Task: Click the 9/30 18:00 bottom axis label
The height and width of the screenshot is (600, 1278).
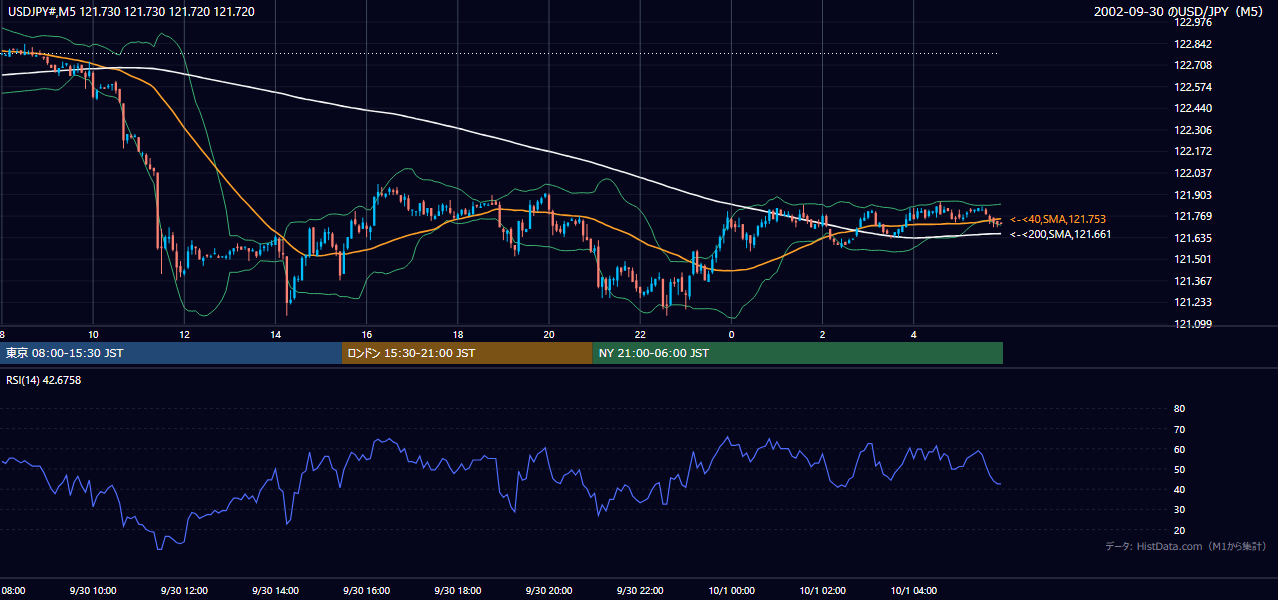Action: click(x=458, y=591)
